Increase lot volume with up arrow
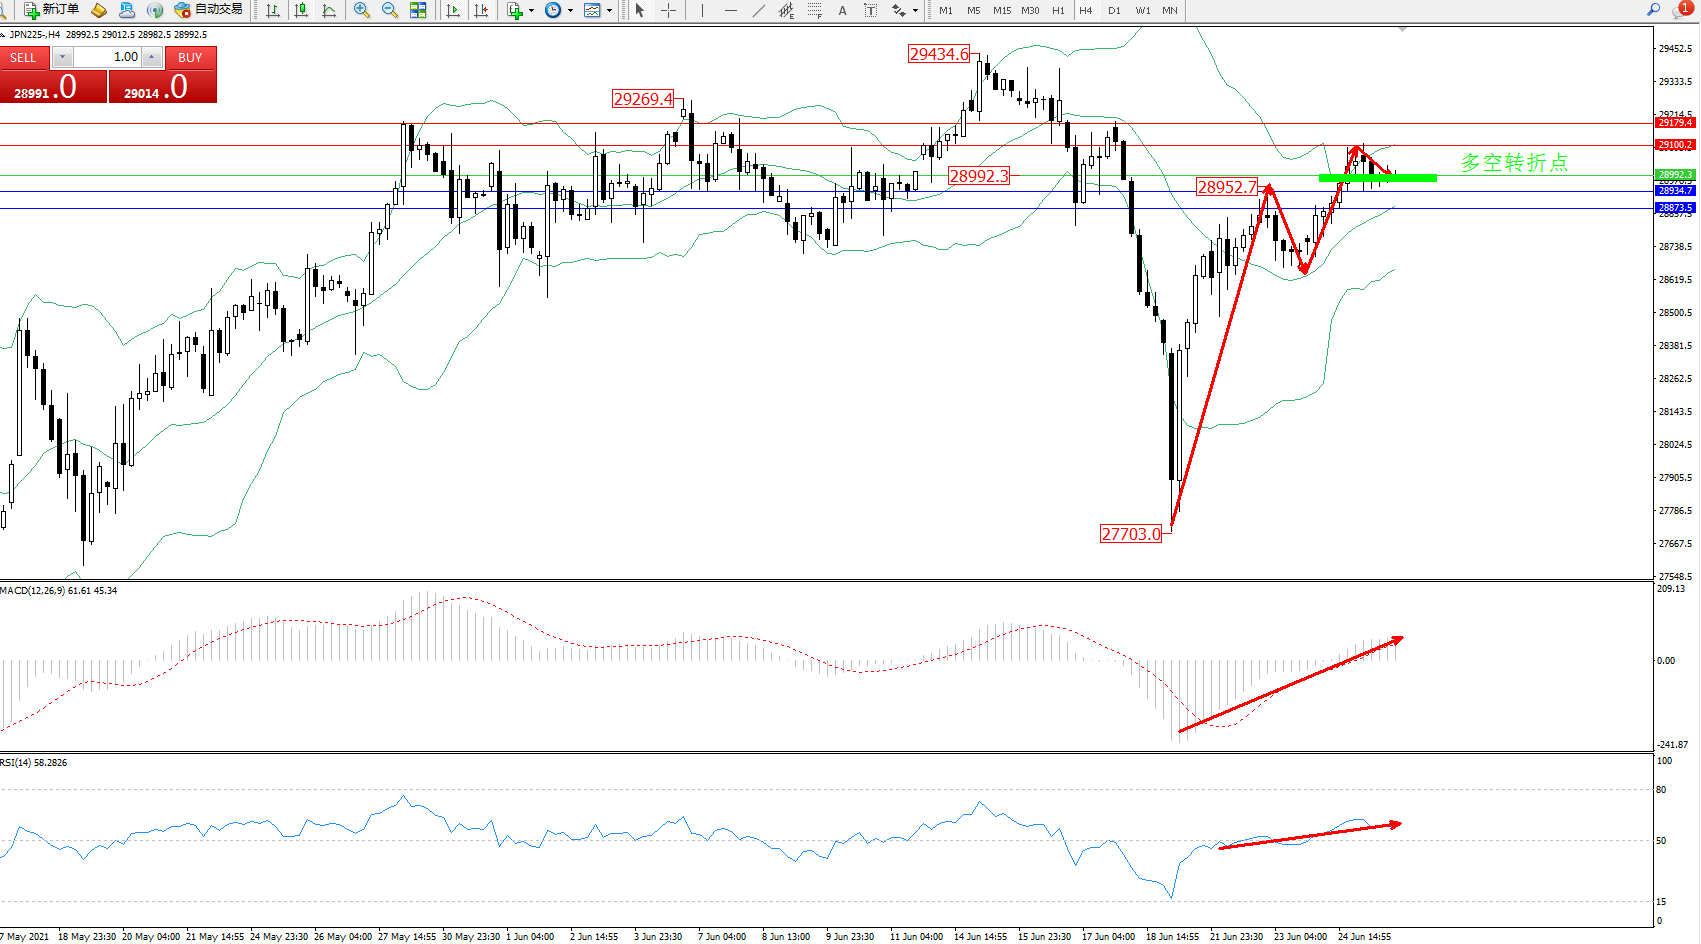The height and width of the screenshot is (944, 1701). click(x=151, y=57)
